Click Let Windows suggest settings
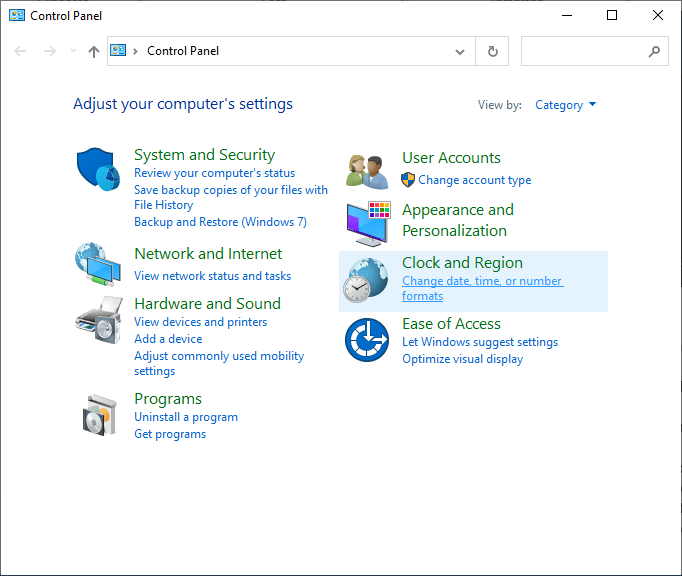 point(480,342)
